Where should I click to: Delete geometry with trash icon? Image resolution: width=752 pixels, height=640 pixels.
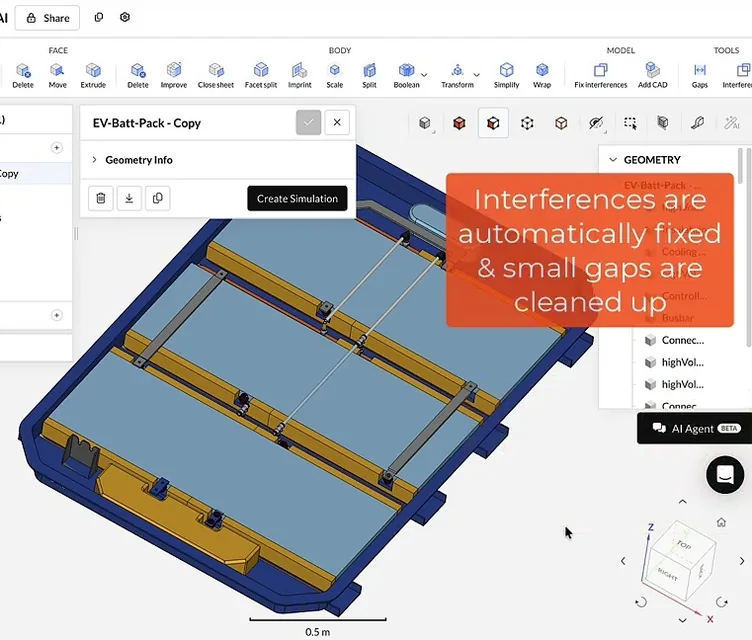pos(101,198)
